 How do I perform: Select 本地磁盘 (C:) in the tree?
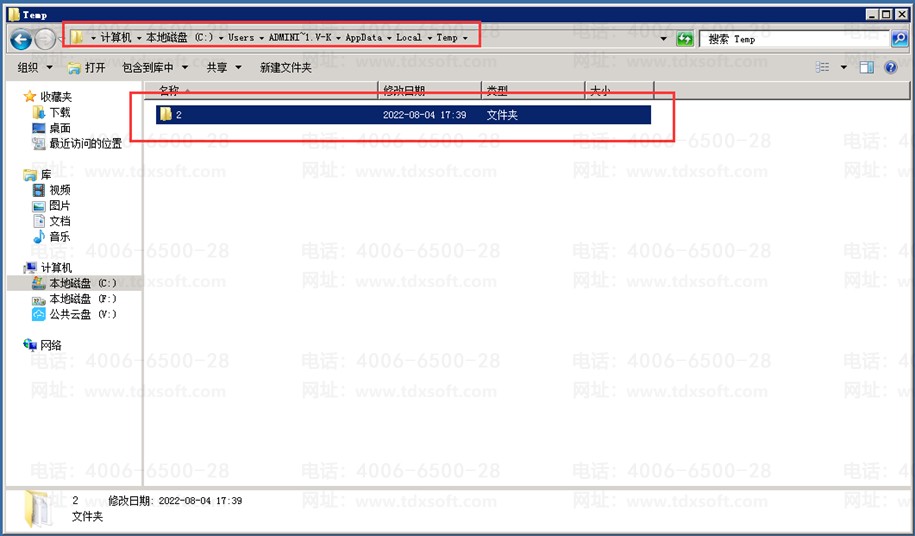click(x=82, y=283)
